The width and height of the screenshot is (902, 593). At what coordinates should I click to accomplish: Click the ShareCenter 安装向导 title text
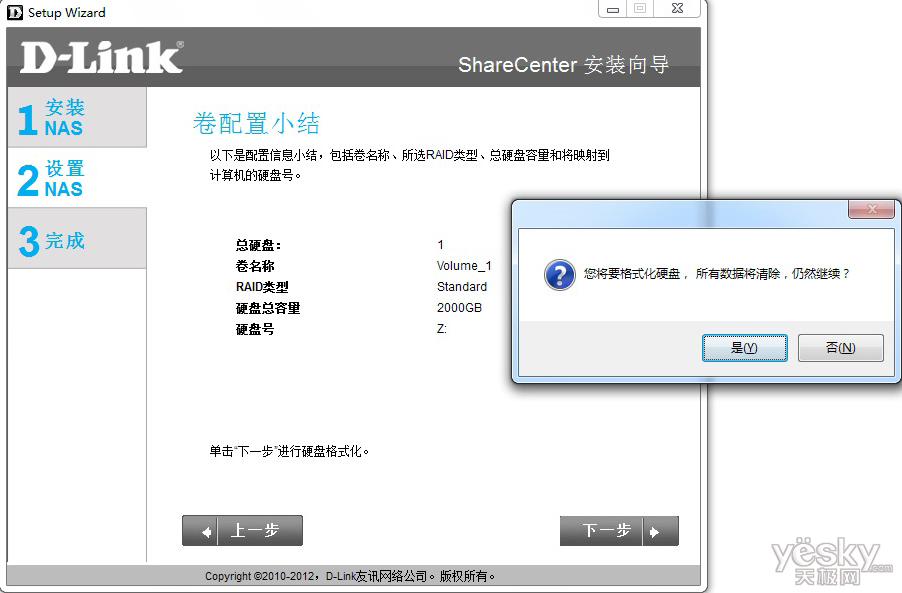click(x=563, y=65)
